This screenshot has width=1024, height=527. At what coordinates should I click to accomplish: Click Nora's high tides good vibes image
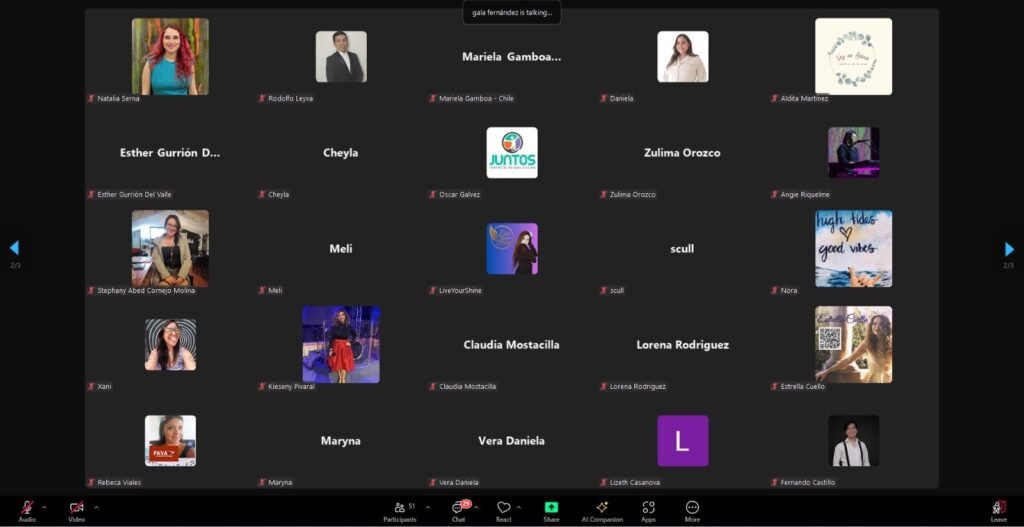(x=854, y=248)
